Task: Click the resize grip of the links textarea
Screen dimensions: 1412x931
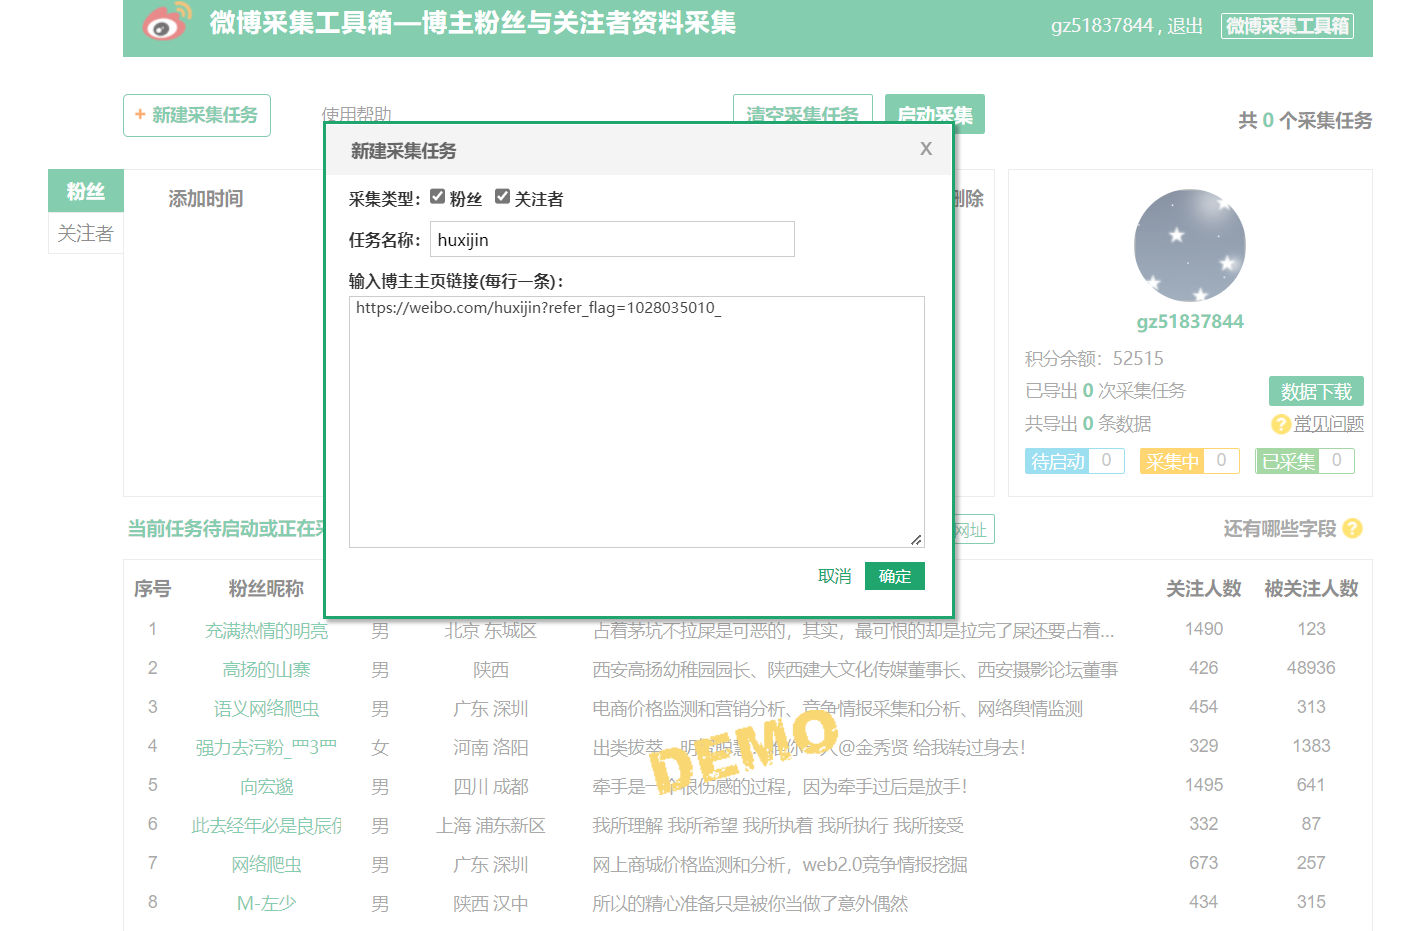Action: click(916, 539)
